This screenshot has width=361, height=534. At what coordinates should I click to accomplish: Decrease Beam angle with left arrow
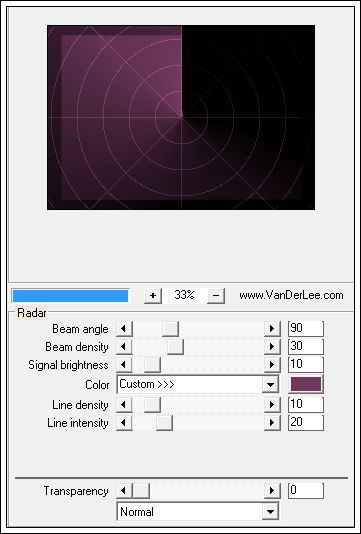124,329
